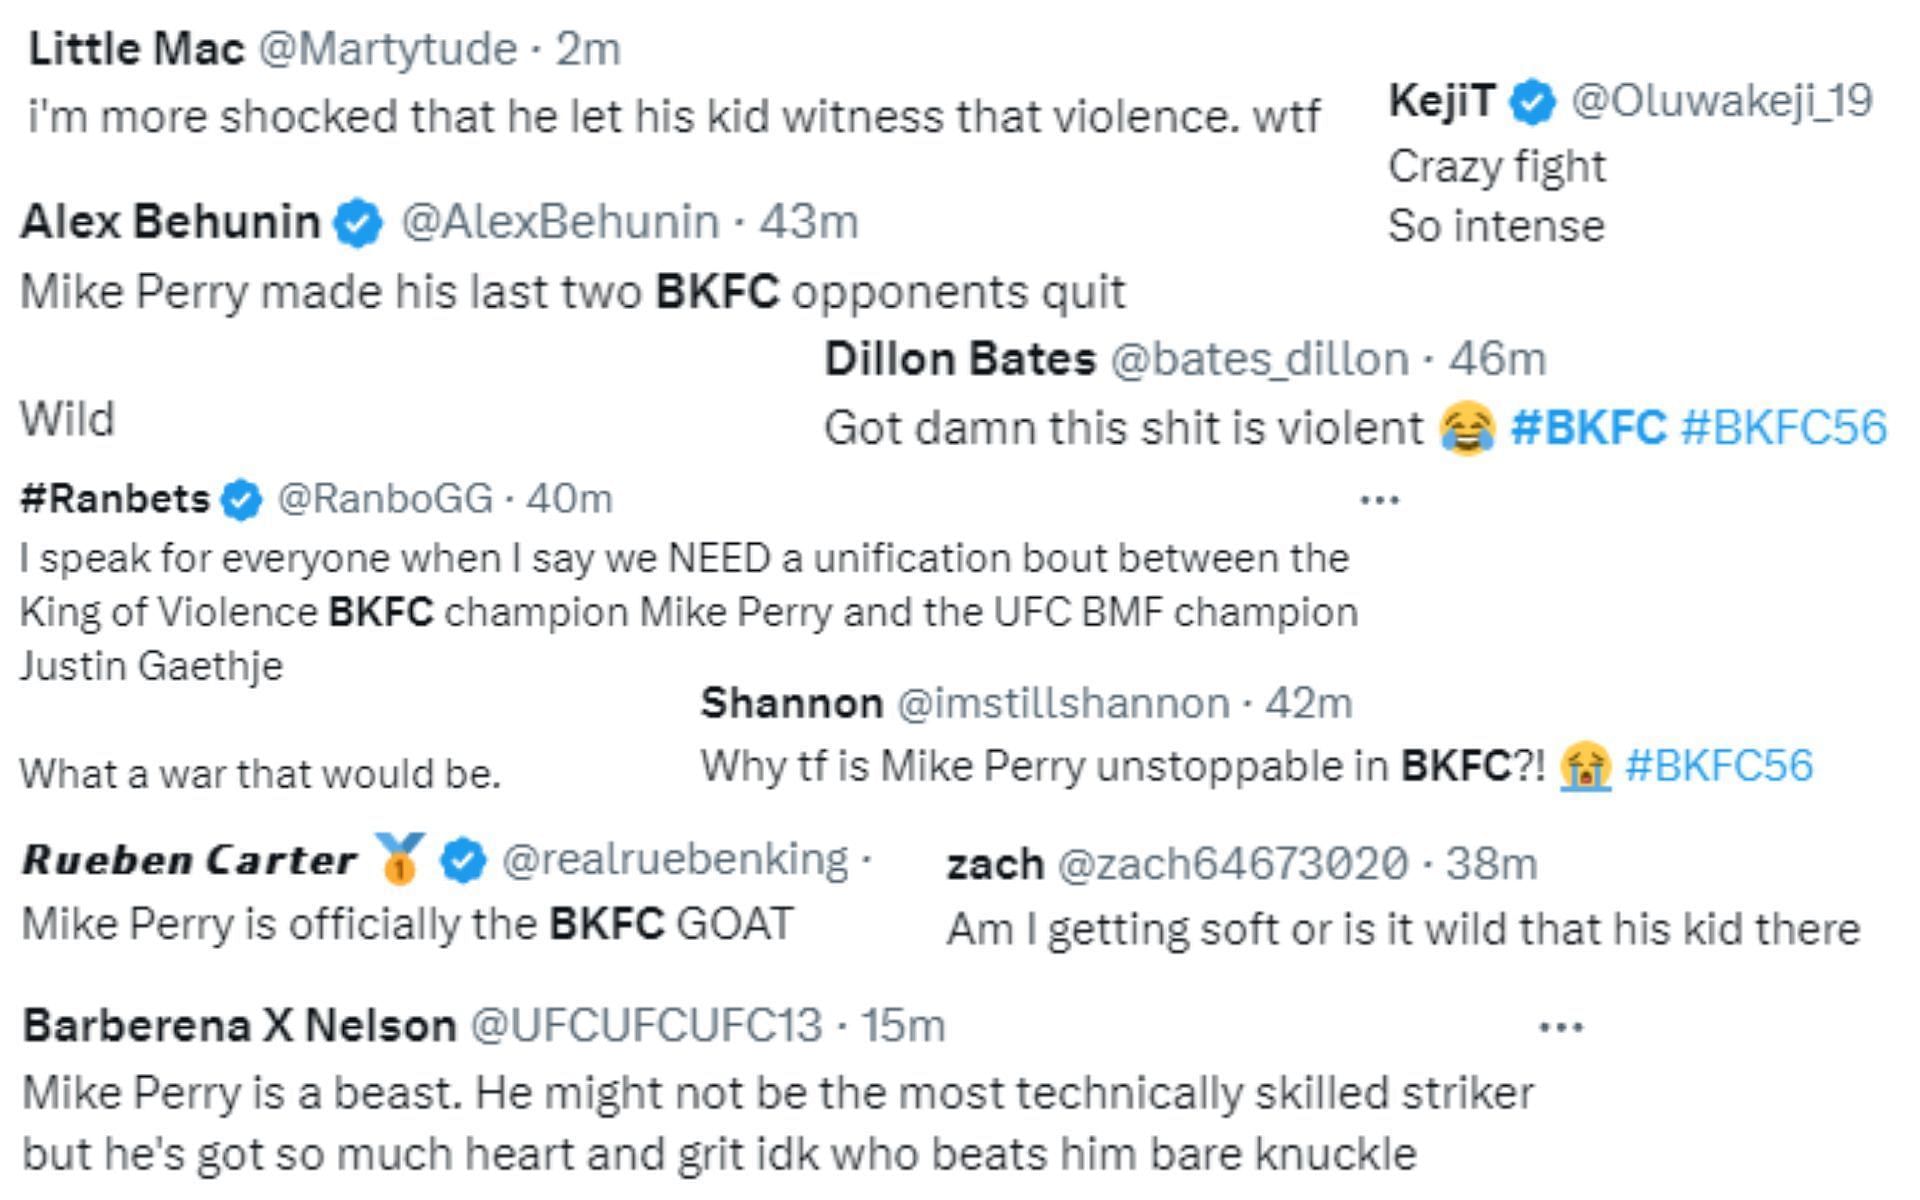Image resolution: width=1920 pixels, height=1200 pixels.
Task: Click Rueben Carter's gold medal icon
Action: point(399,859)
